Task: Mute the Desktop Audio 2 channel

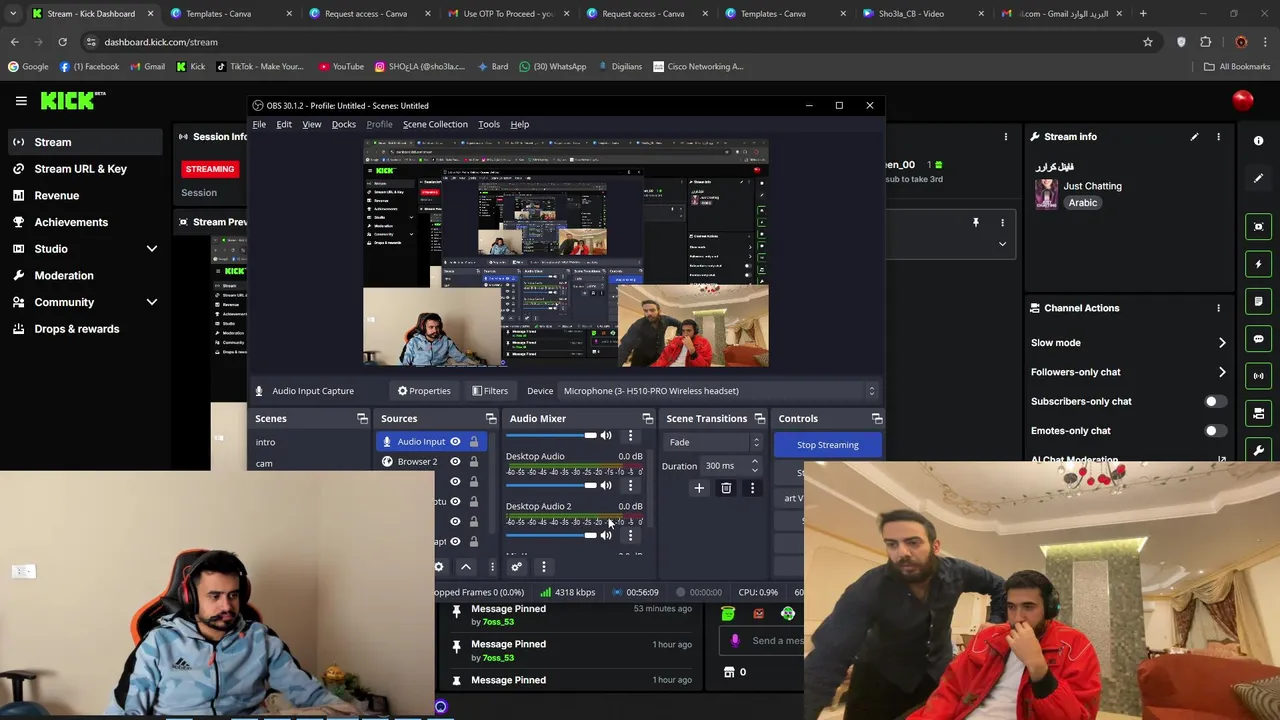Action: point(606,536)
